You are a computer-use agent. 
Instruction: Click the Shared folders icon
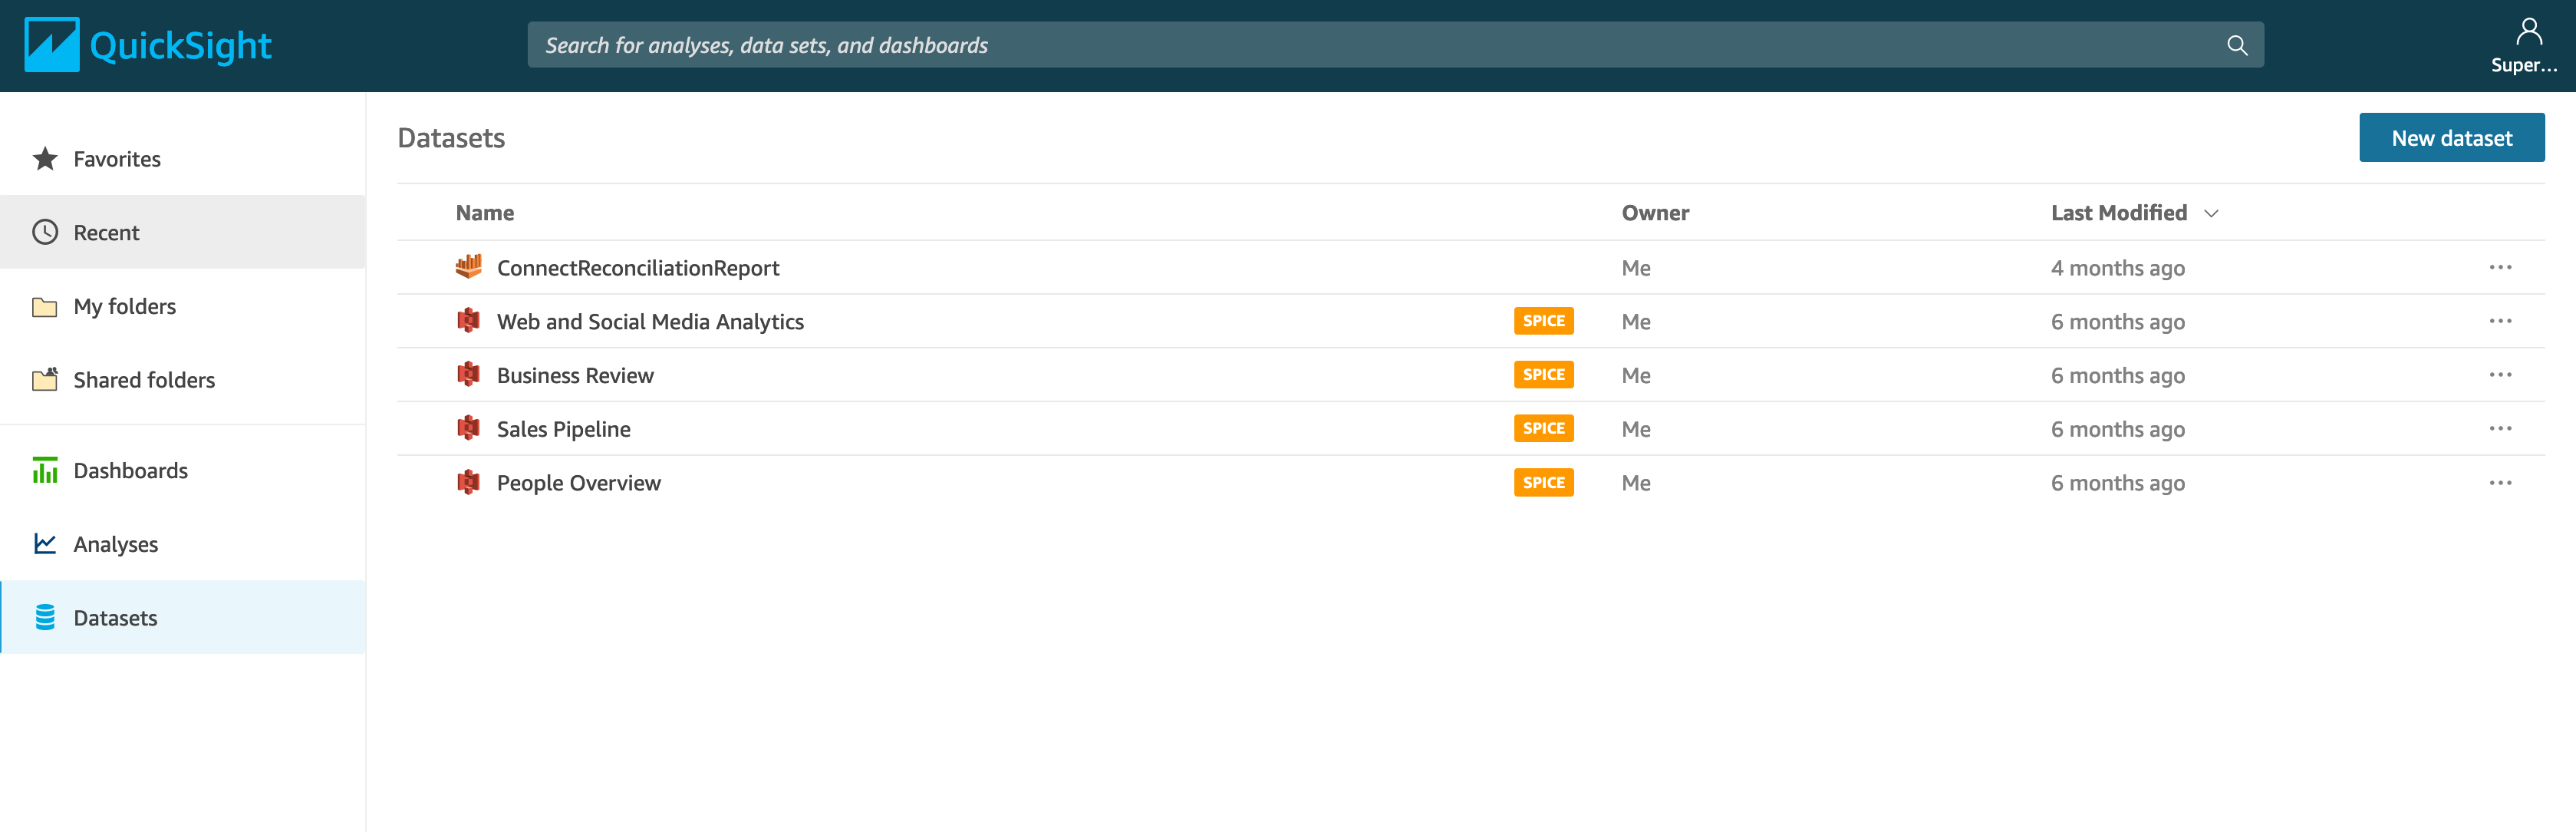coord(45,380)
